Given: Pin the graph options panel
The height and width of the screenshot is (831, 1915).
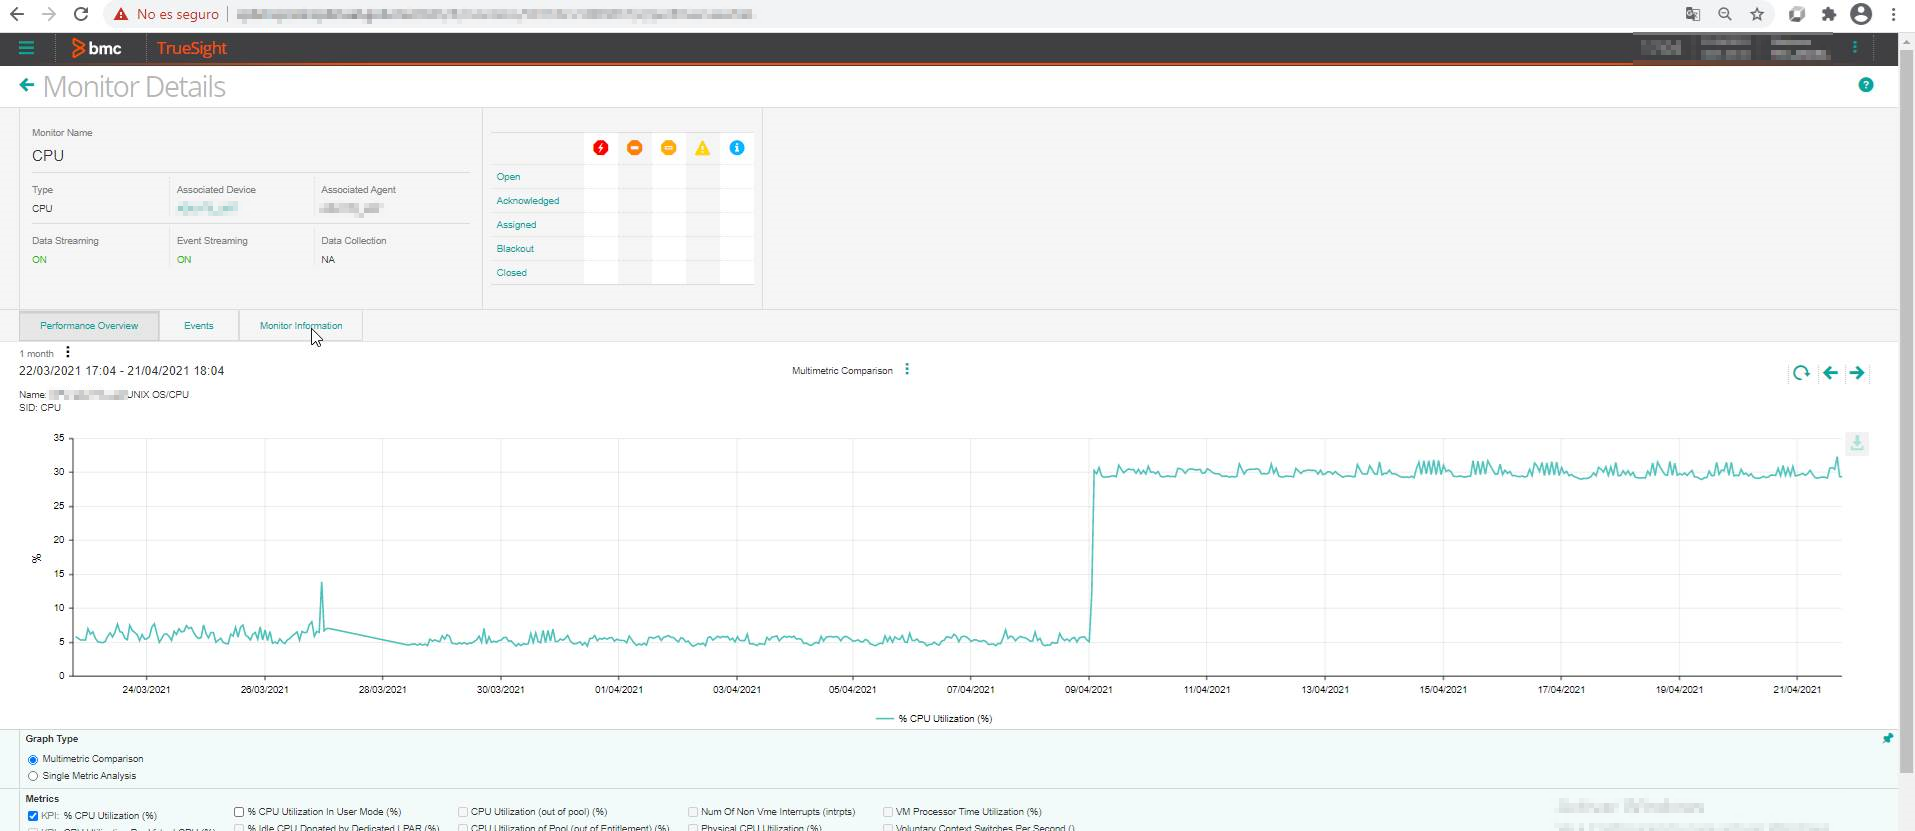Looking at the screenshot, I should click(1887, 739).
